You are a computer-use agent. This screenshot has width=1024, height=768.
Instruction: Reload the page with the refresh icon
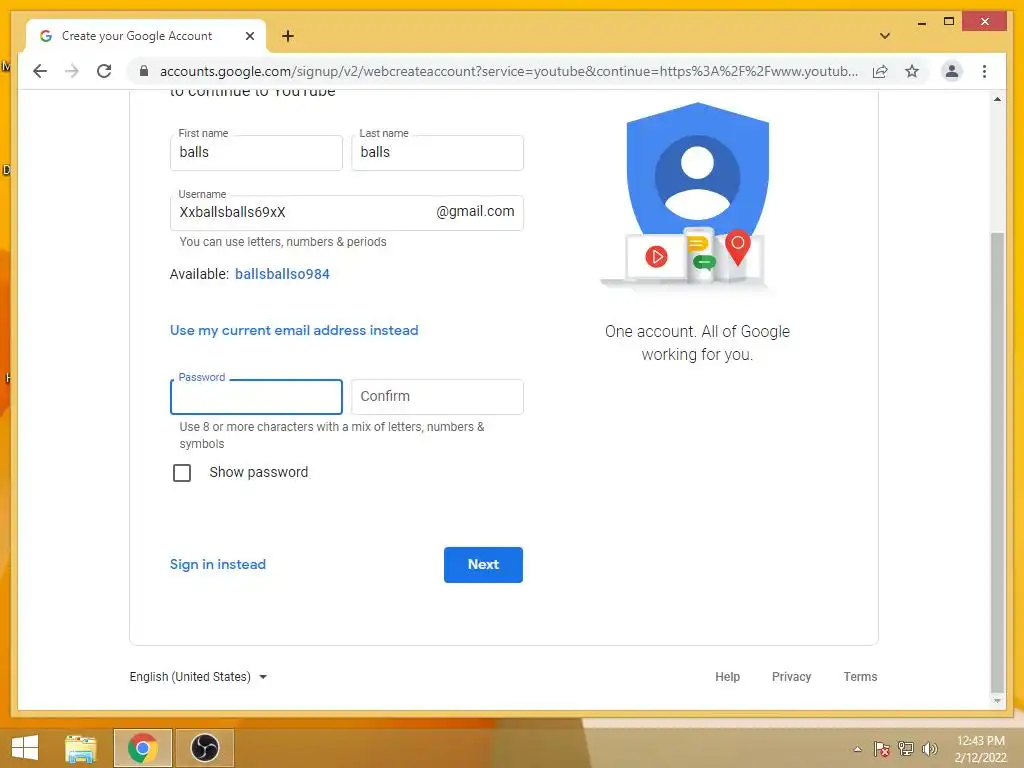pyautogui.click(x=104, y=71)
